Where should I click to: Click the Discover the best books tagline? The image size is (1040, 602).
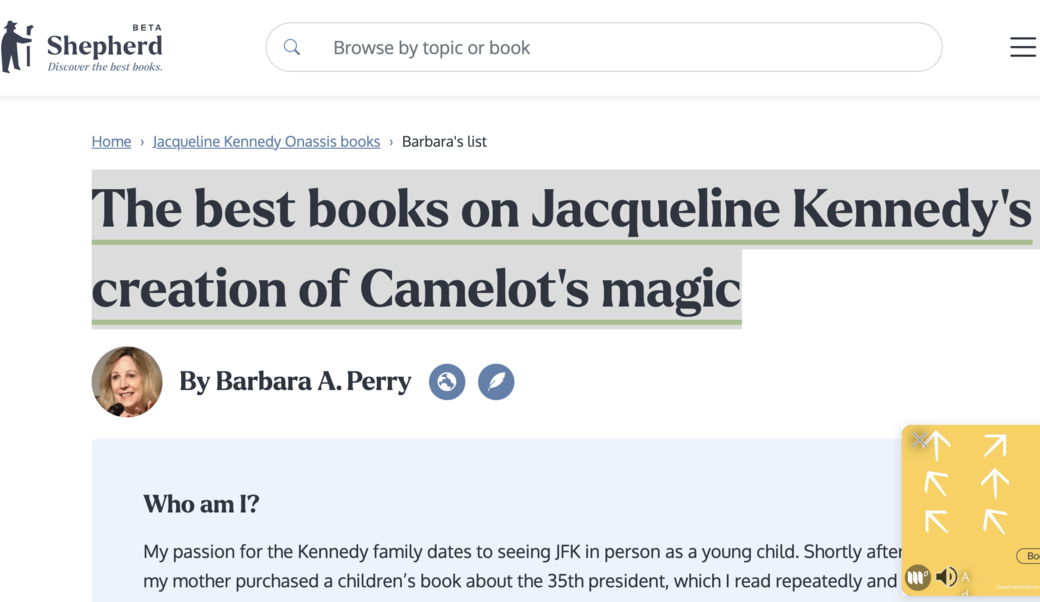(x=103, y=66)
